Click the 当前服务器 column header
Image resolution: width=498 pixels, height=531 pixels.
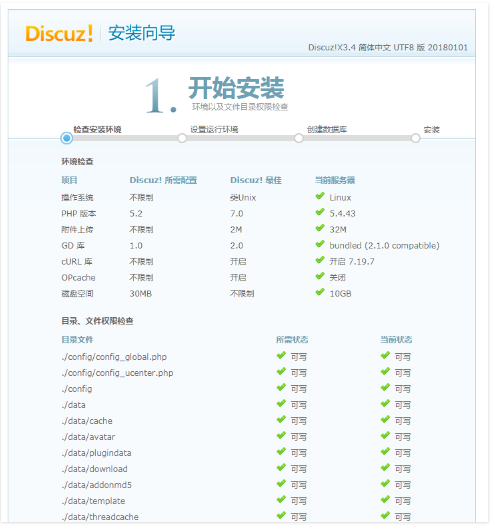pos(335,180)
